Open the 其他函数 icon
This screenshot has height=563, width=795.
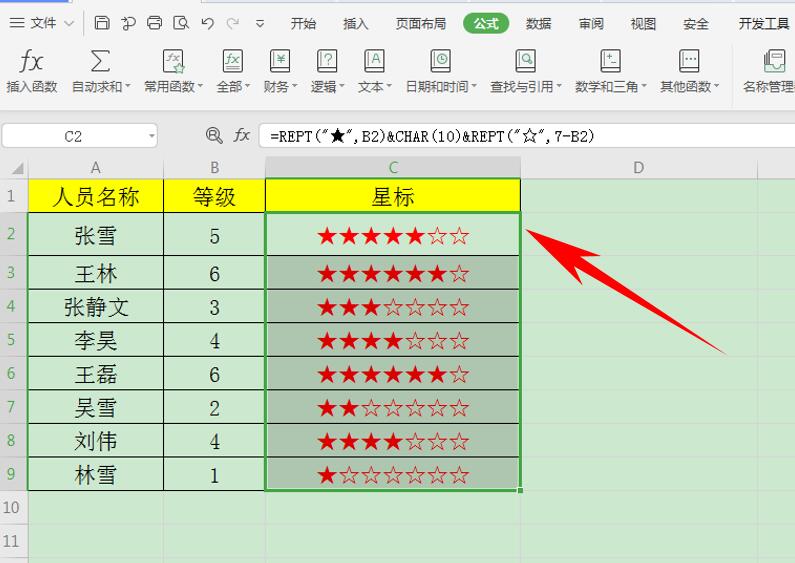[x=689, y=61]
